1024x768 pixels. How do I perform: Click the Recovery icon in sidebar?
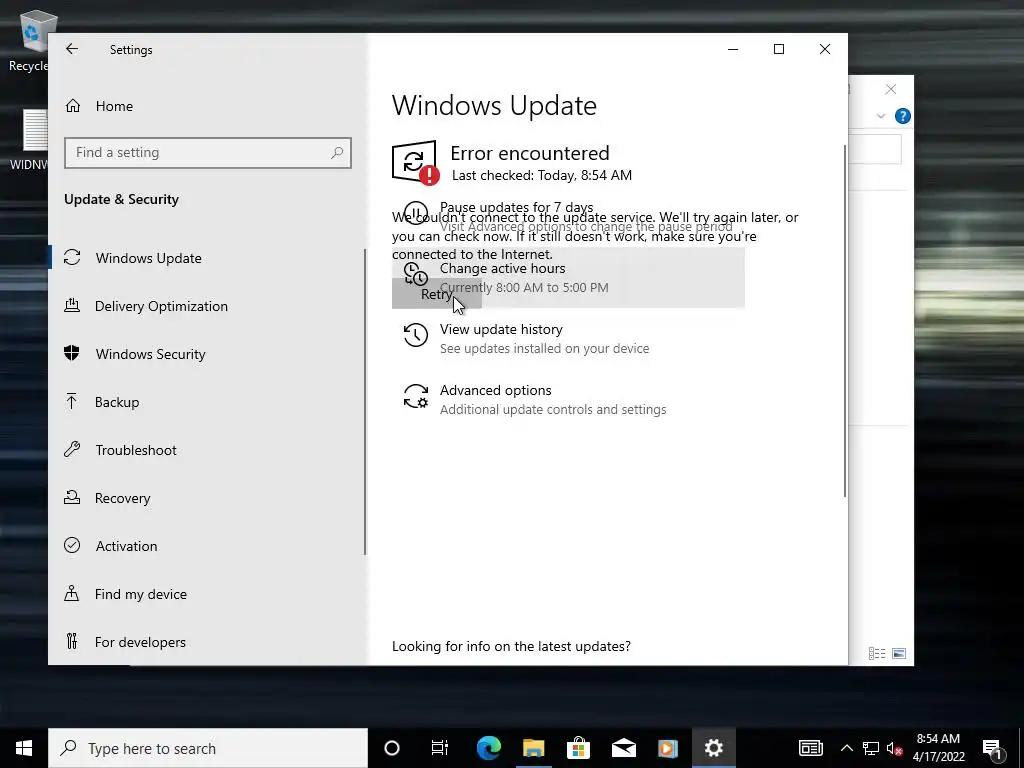pos(72,497)
